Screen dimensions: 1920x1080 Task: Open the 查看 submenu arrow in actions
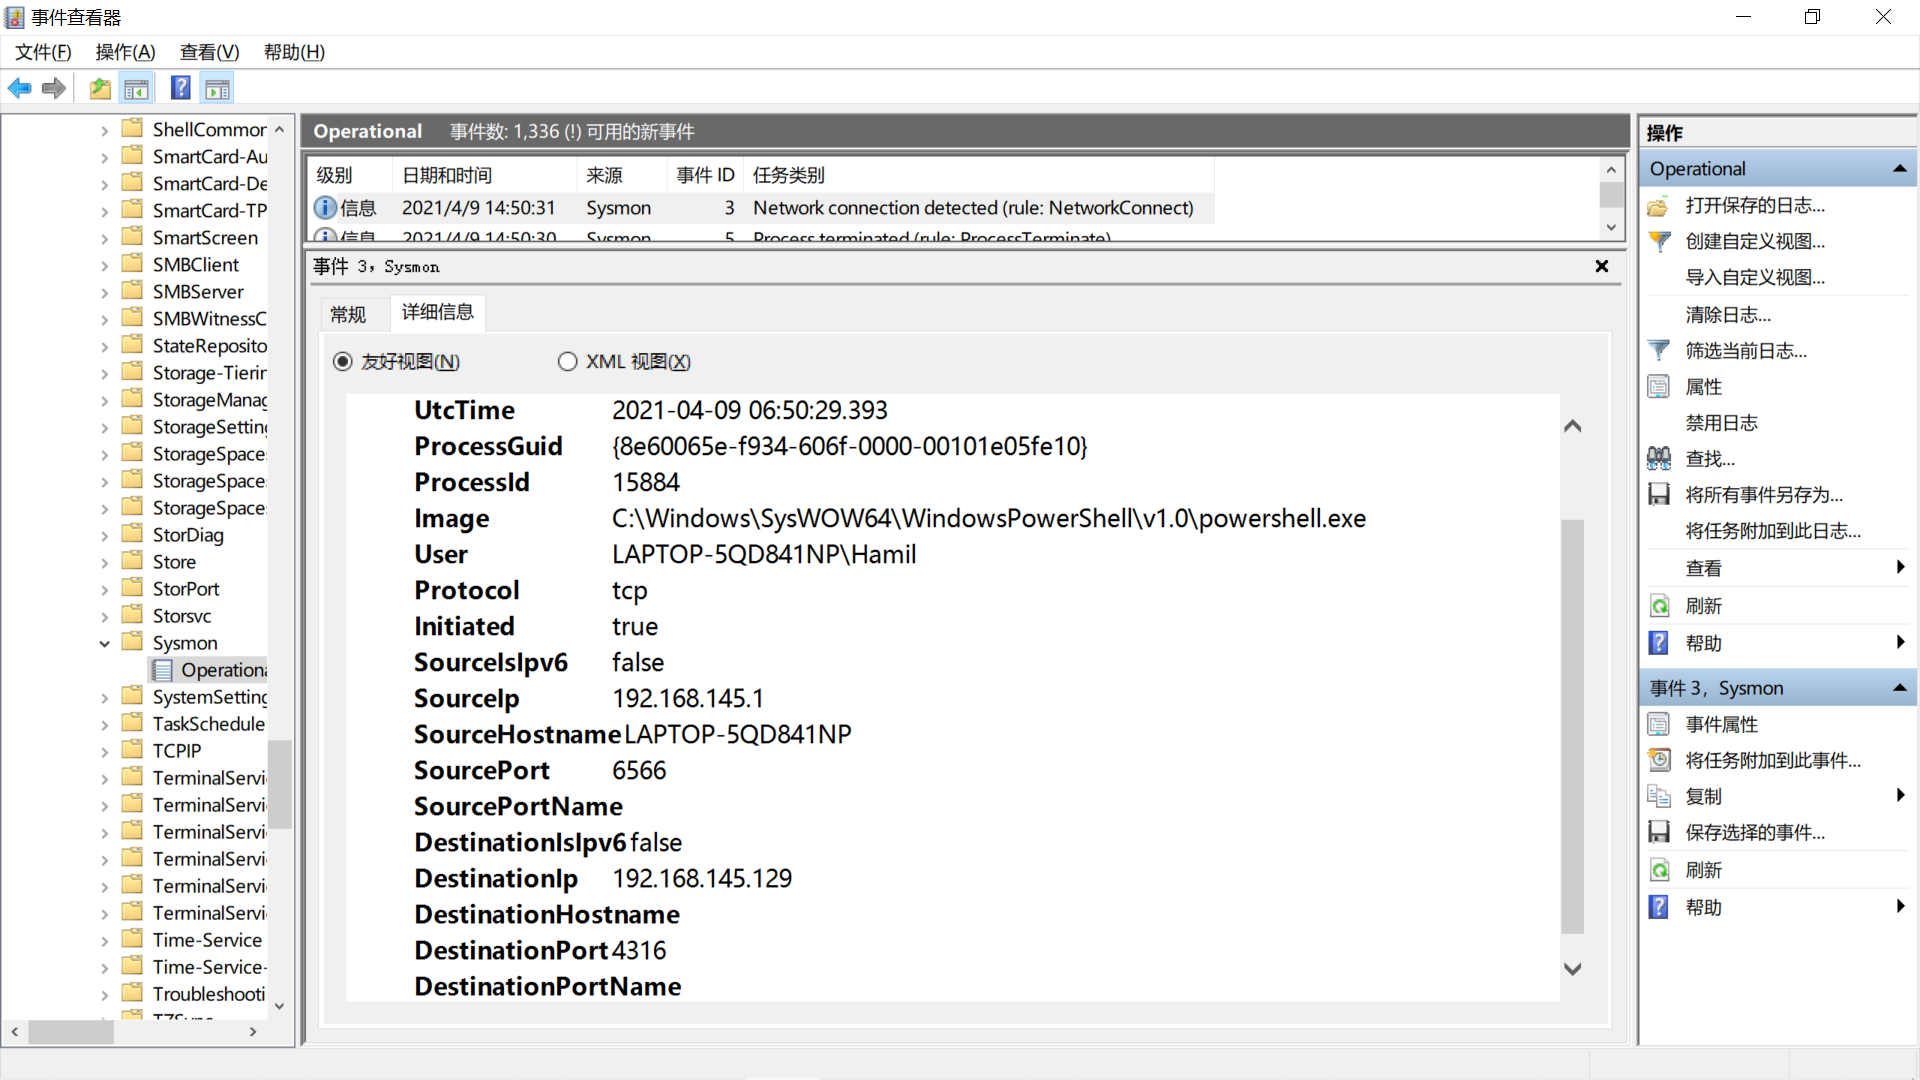(1899, 568)
